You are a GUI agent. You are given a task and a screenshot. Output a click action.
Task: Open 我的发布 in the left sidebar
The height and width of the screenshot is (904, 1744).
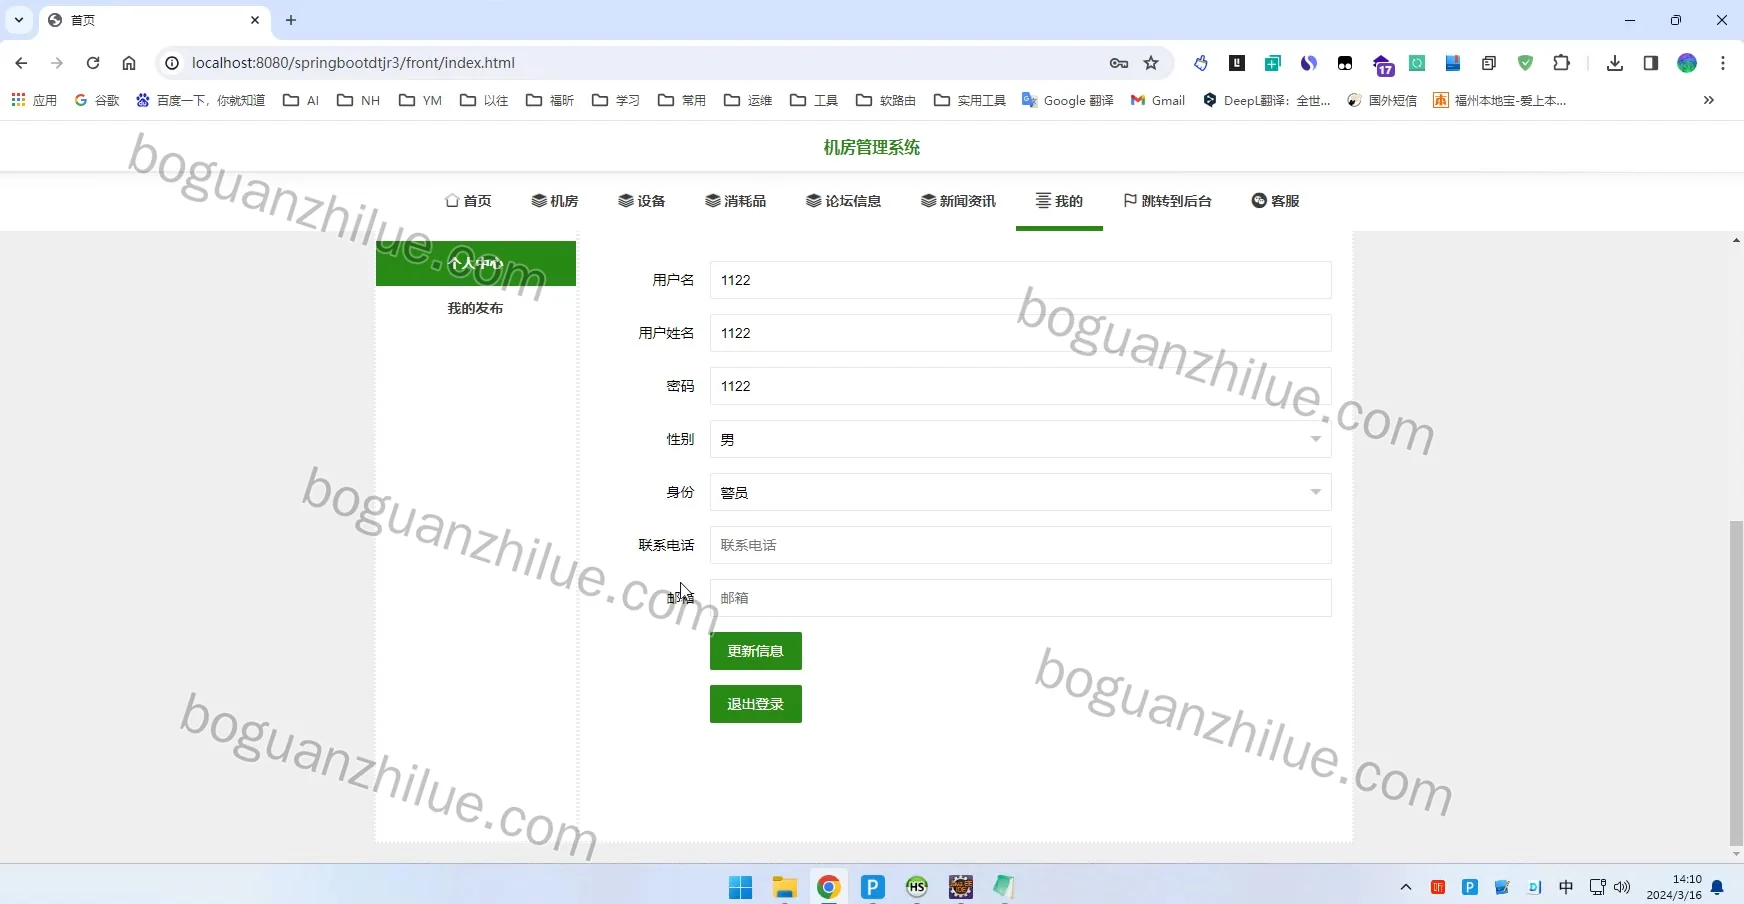[476, 308]
